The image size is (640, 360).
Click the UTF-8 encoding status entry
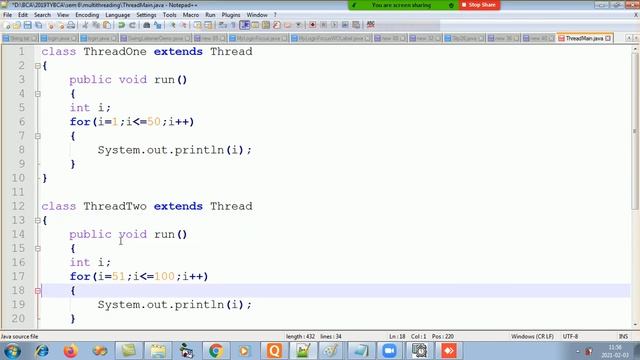(x=570, y=336)
